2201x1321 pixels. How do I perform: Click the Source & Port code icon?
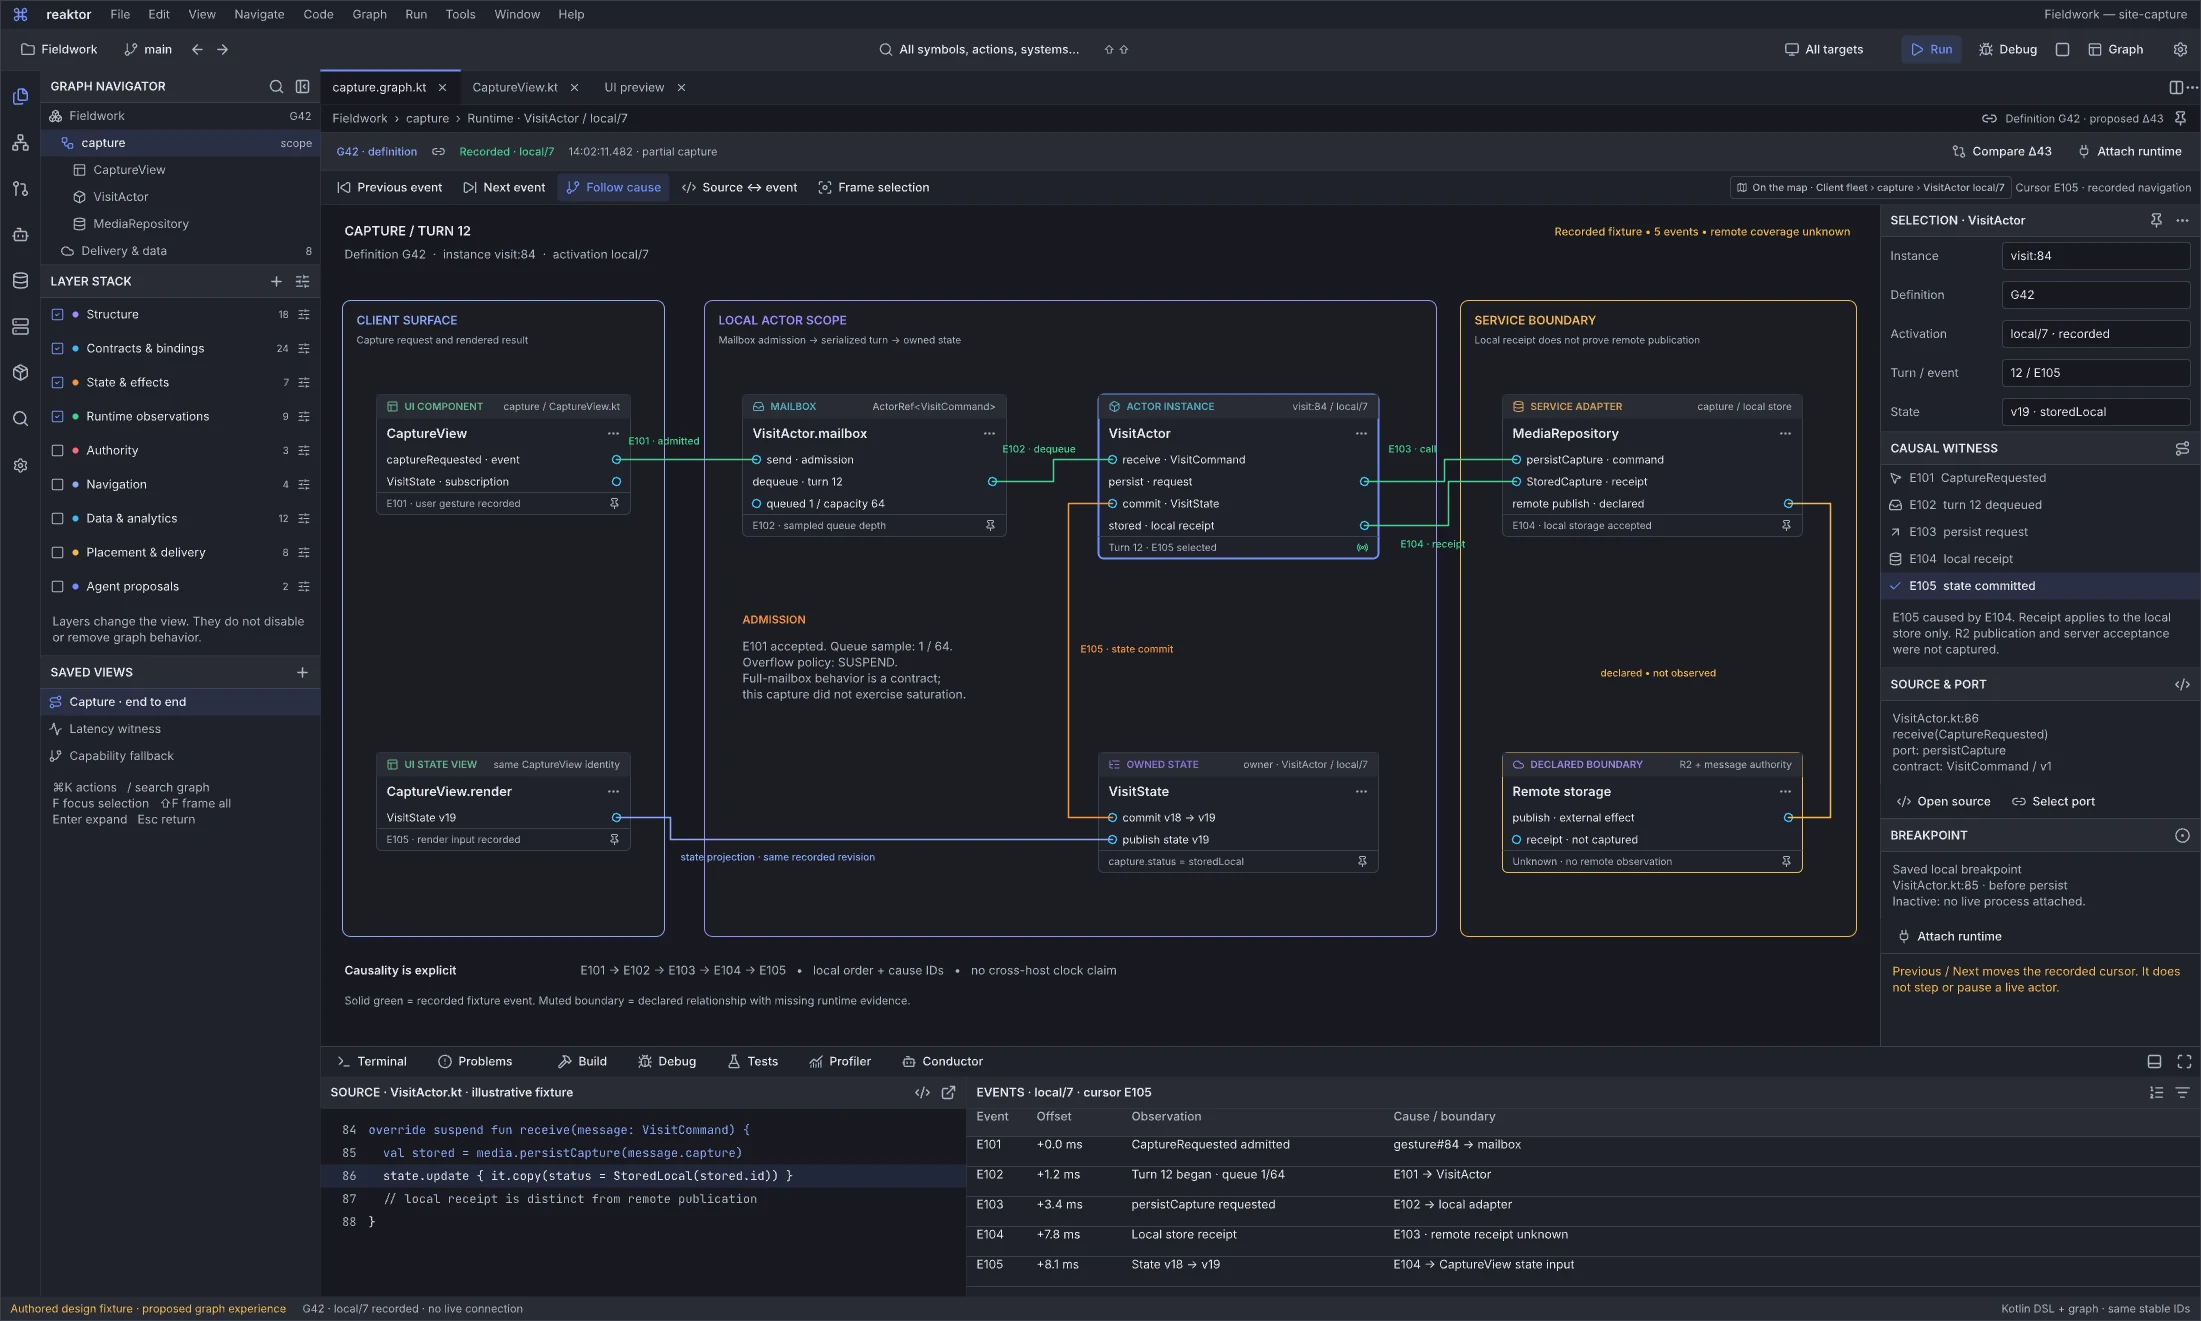coord(2182,684)
